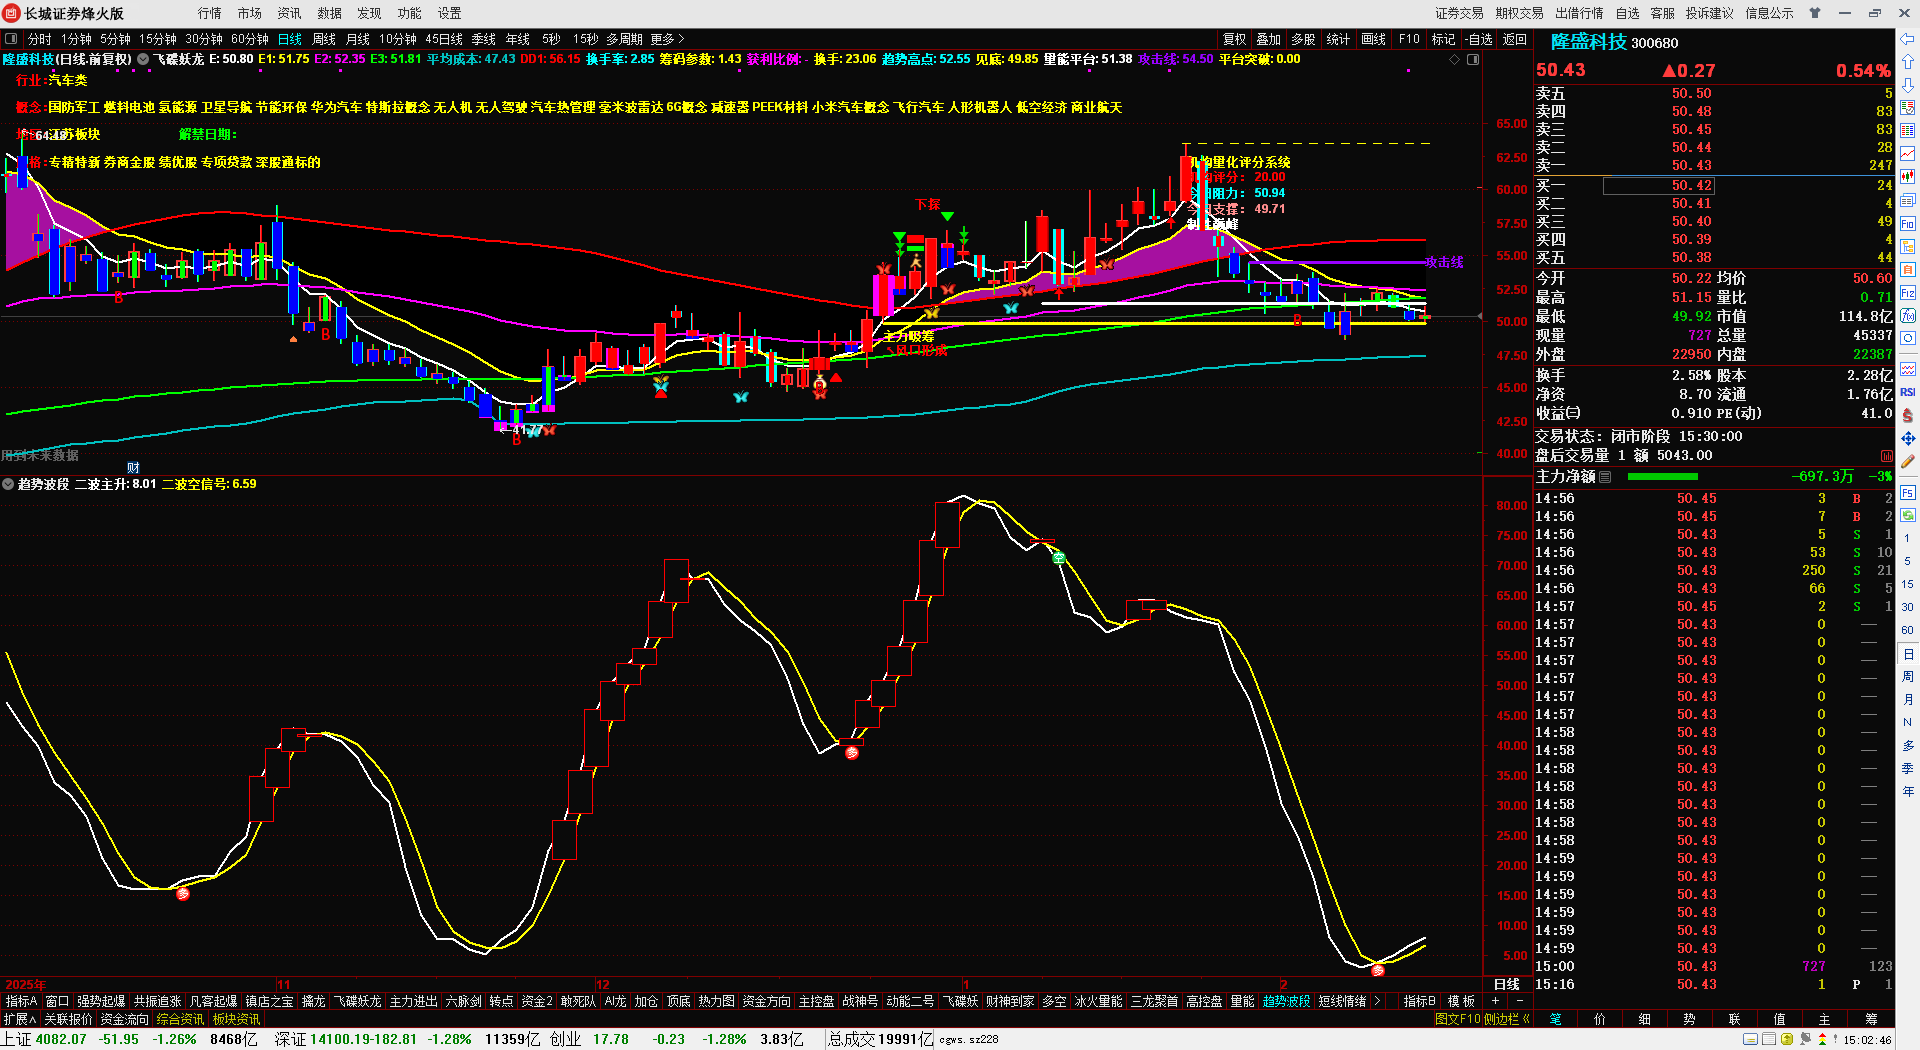Click the 画线 drawing button
Image resolution: width=1920 pixels, height=1050 pixels.
1374,39
